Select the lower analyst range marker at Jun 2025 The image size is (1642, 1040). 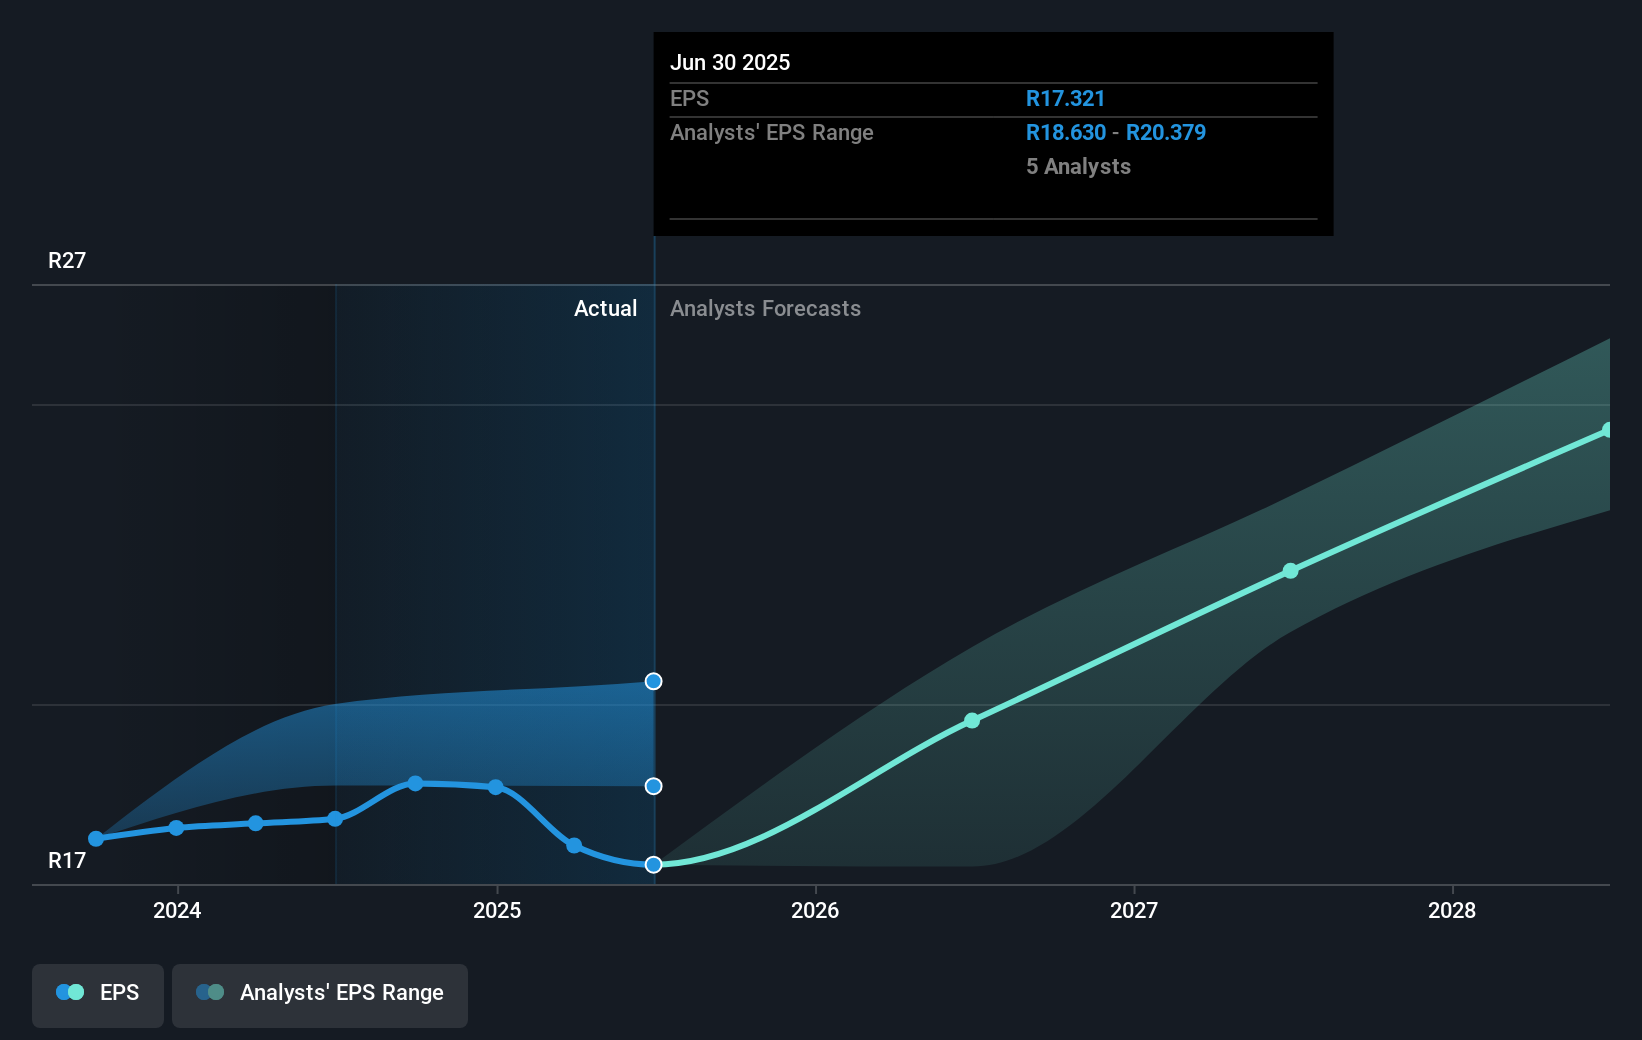(x=653, y=786)
